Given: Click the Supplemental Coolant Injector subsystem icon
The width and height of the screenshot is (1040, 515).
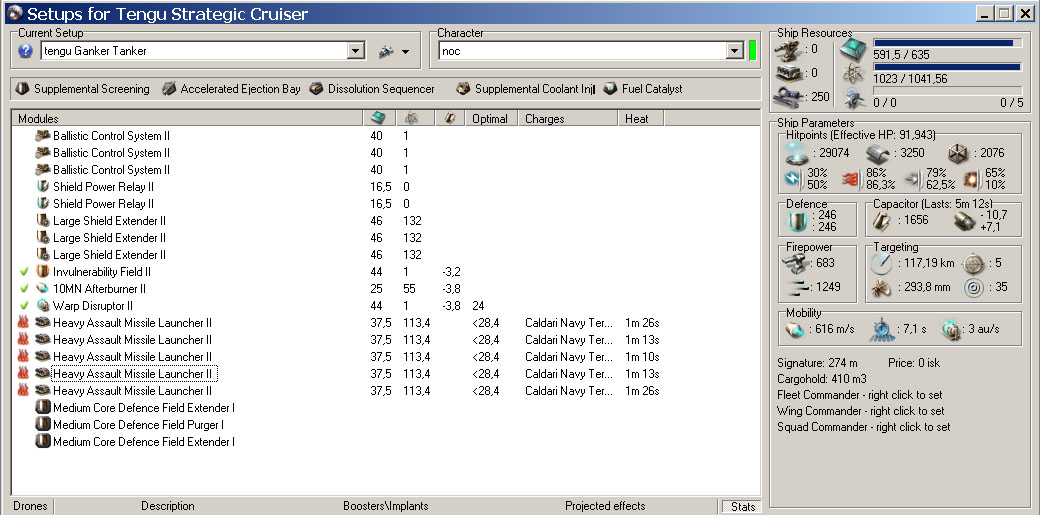Looking at the screenshot, I should pyautogui.click(x=463, y=89).
